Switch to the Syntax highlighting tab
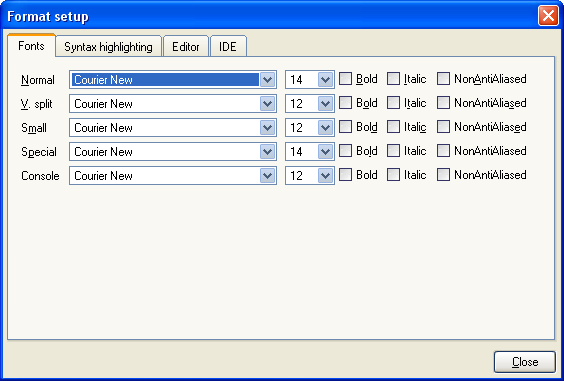Screen dimensions: 564x381 point(108,46)
